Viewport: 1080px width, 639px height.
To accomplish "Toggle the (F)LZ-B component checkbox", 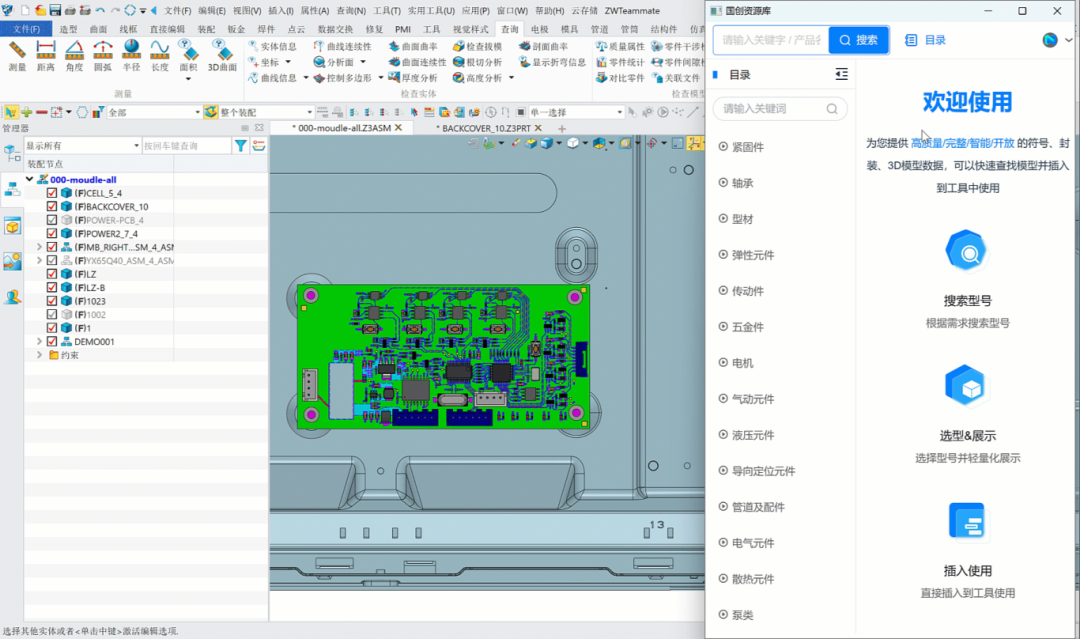I will click(52, 287).
